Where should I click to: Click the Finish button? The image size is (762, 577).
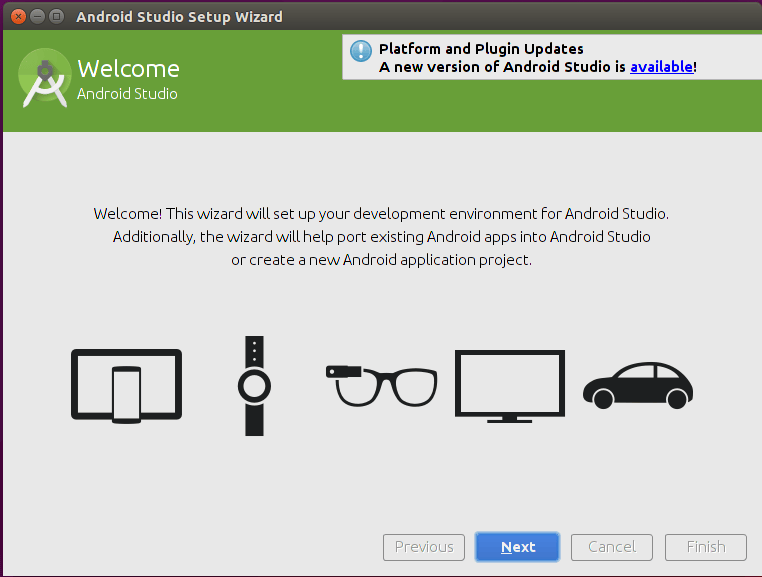click(x=705, y=547)
